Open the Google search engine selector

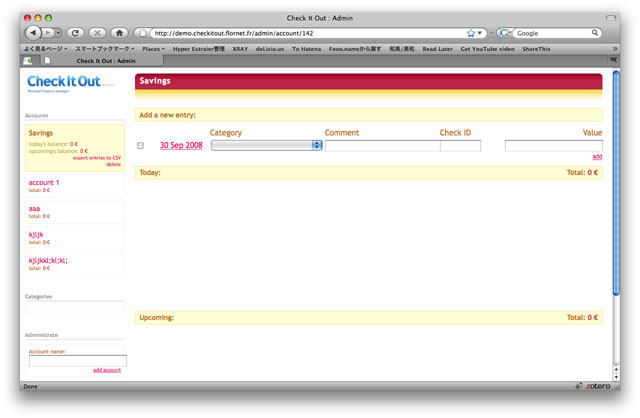(505, 33)
